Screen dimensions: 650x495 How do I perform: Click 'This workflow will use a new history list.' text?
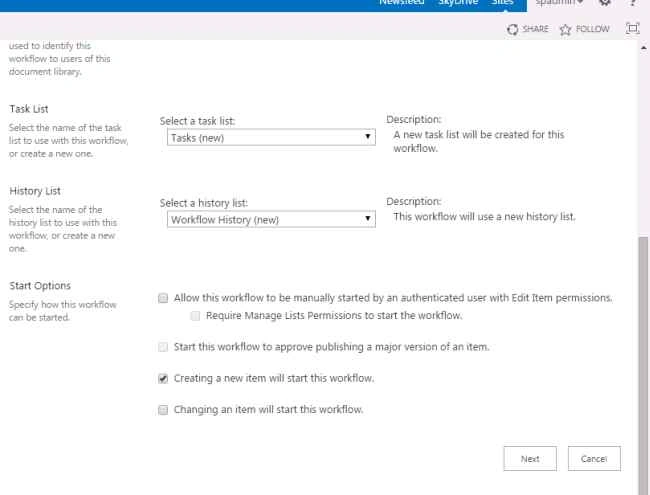click(484, 217)
